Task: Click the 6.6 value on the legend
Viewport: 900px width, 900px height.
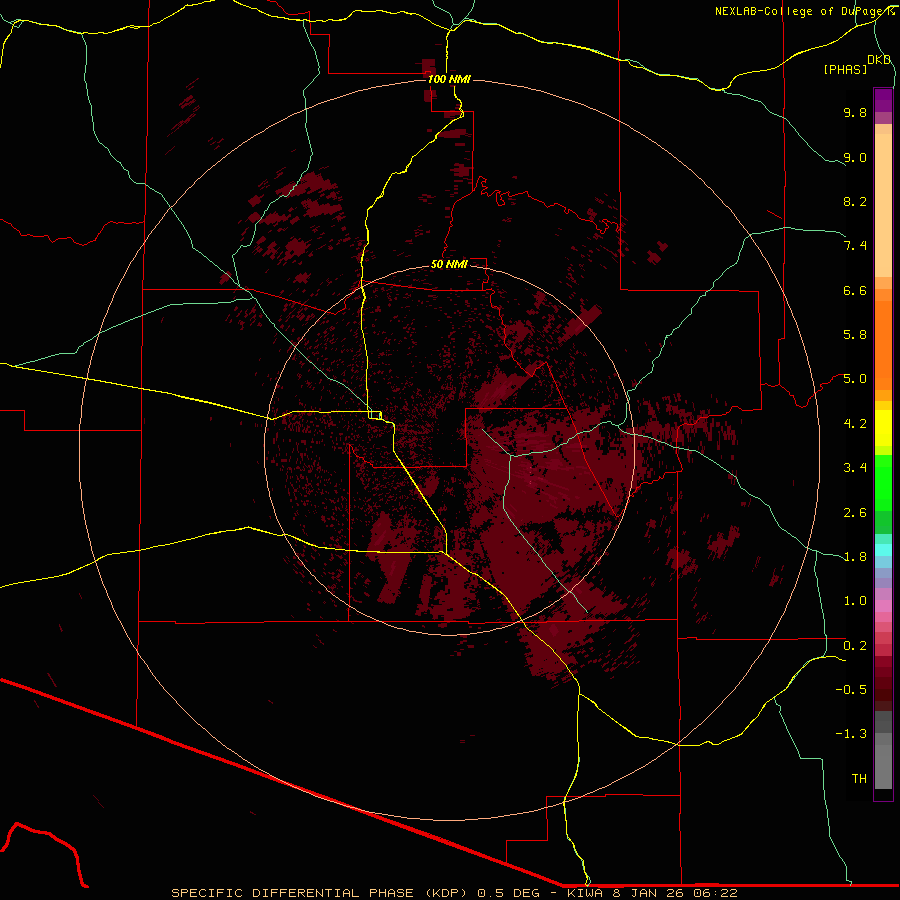Action: click(854, 290)
